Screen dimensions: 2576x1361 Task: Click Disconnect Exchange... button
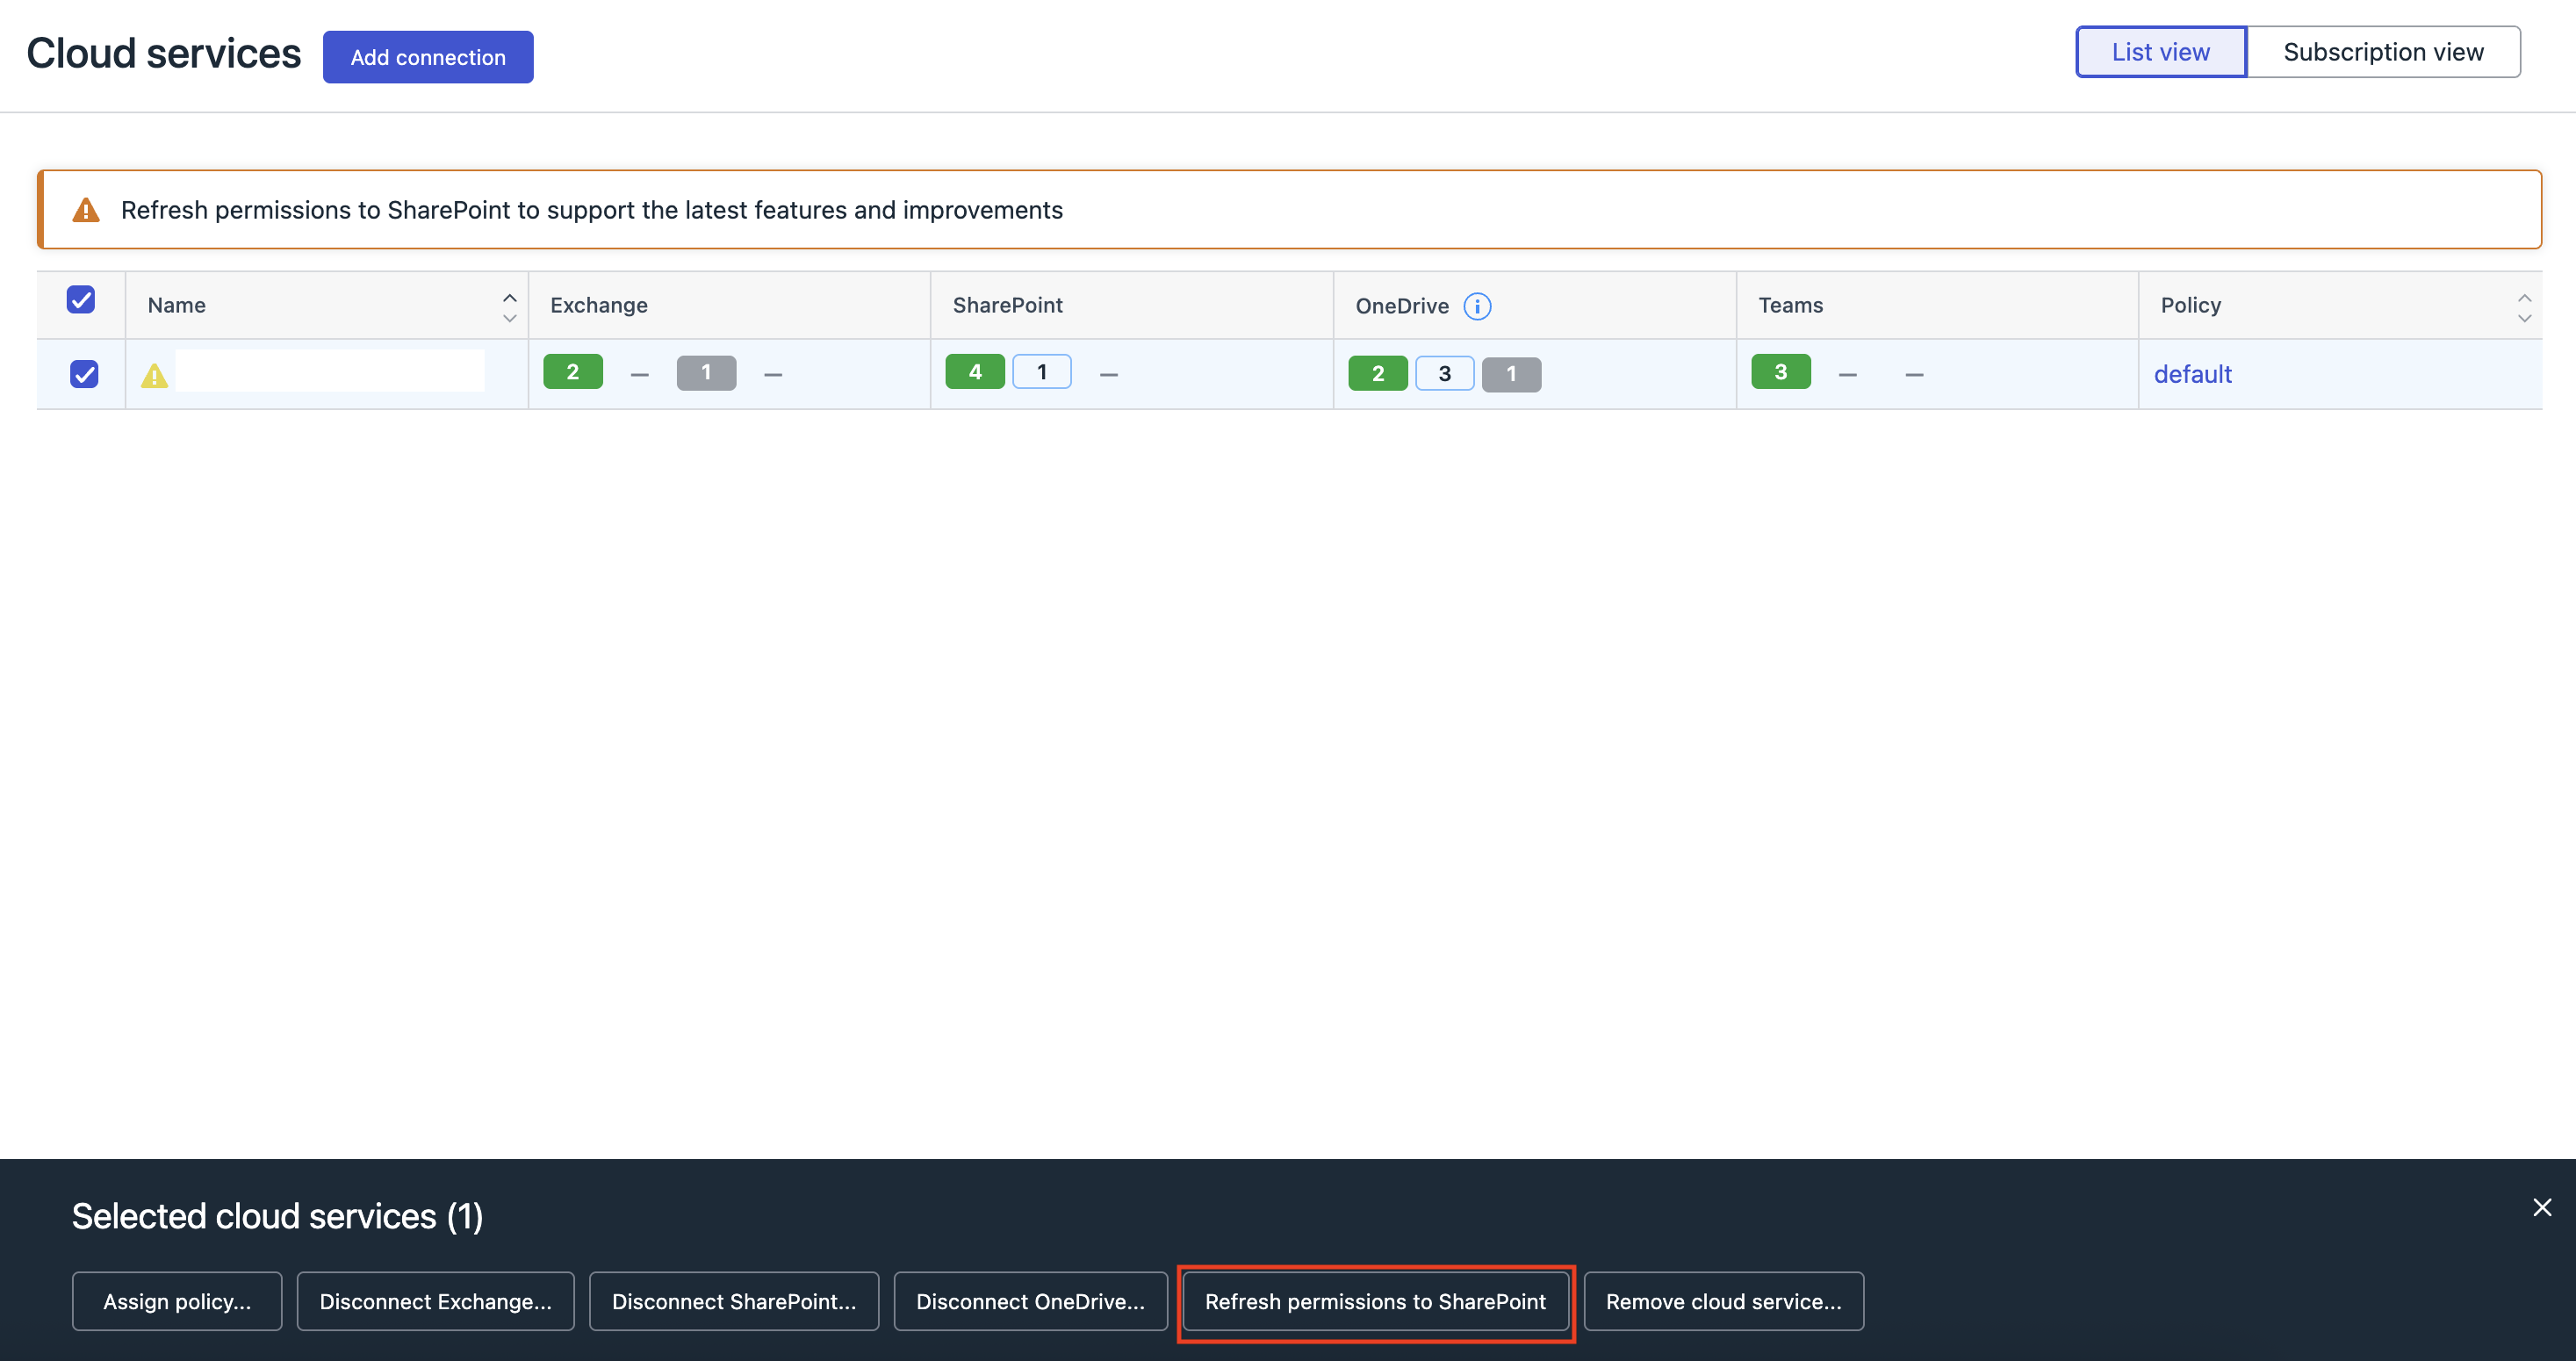tap(435, 1301)
